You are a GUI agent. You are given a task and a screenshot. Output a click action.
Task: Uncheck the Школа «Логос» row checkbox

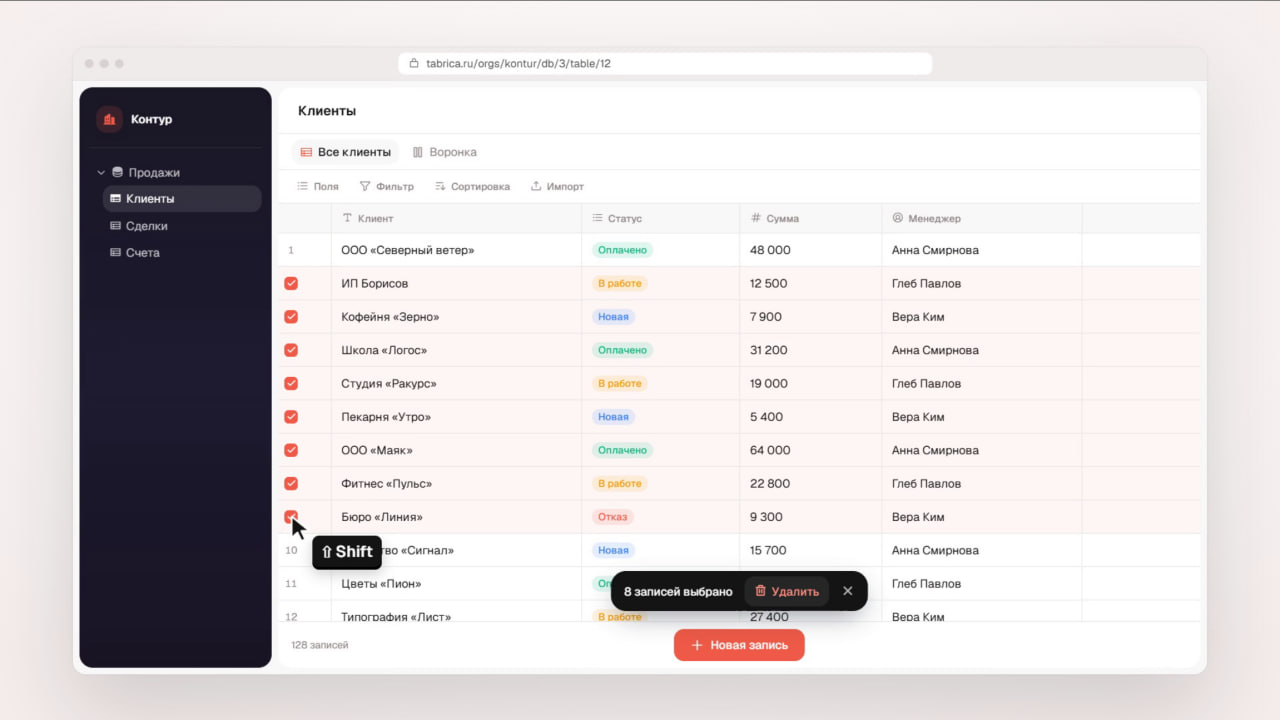click(x=291, y=350)
